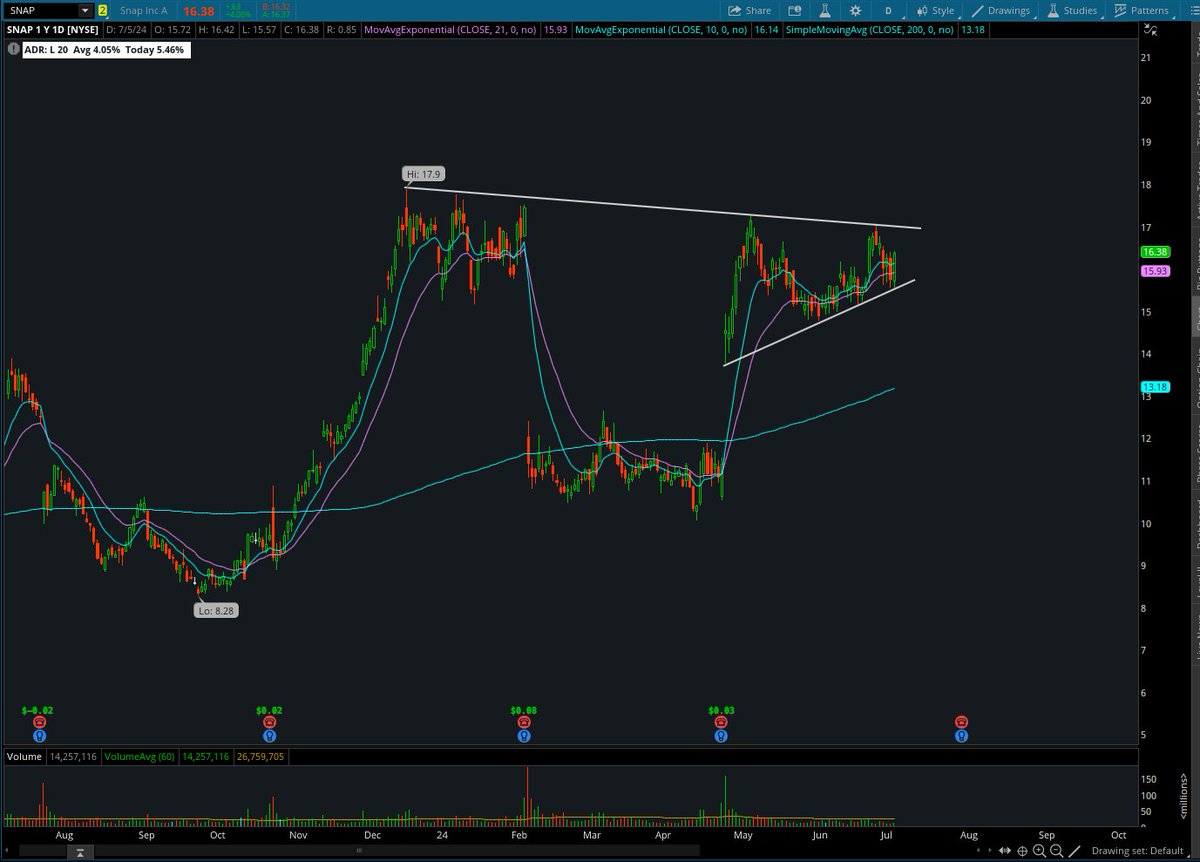The image size is (1200, 862).
Task: Open the symbol selector dropdown arrow
Action: pyautogui.click(x=85, y=10)
